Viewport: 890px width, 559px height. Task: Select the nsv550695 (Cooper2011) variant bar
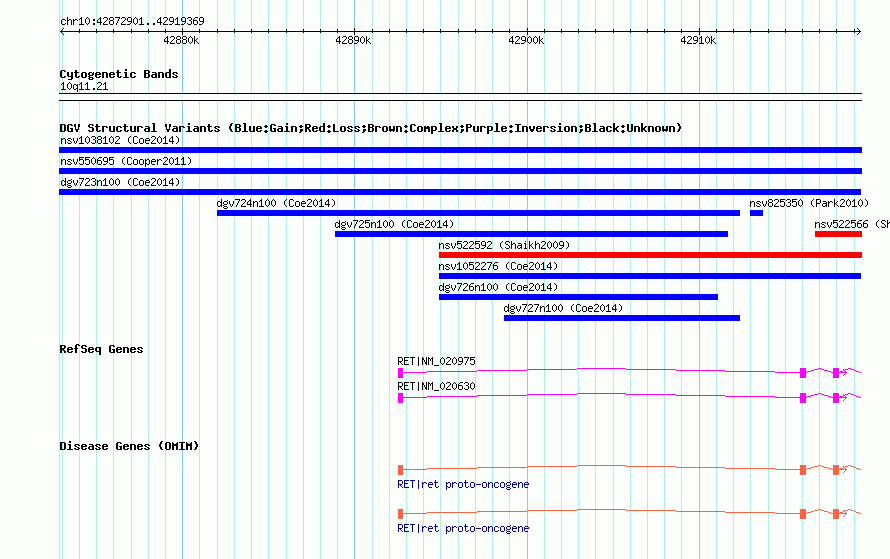[x=460, y=171]
